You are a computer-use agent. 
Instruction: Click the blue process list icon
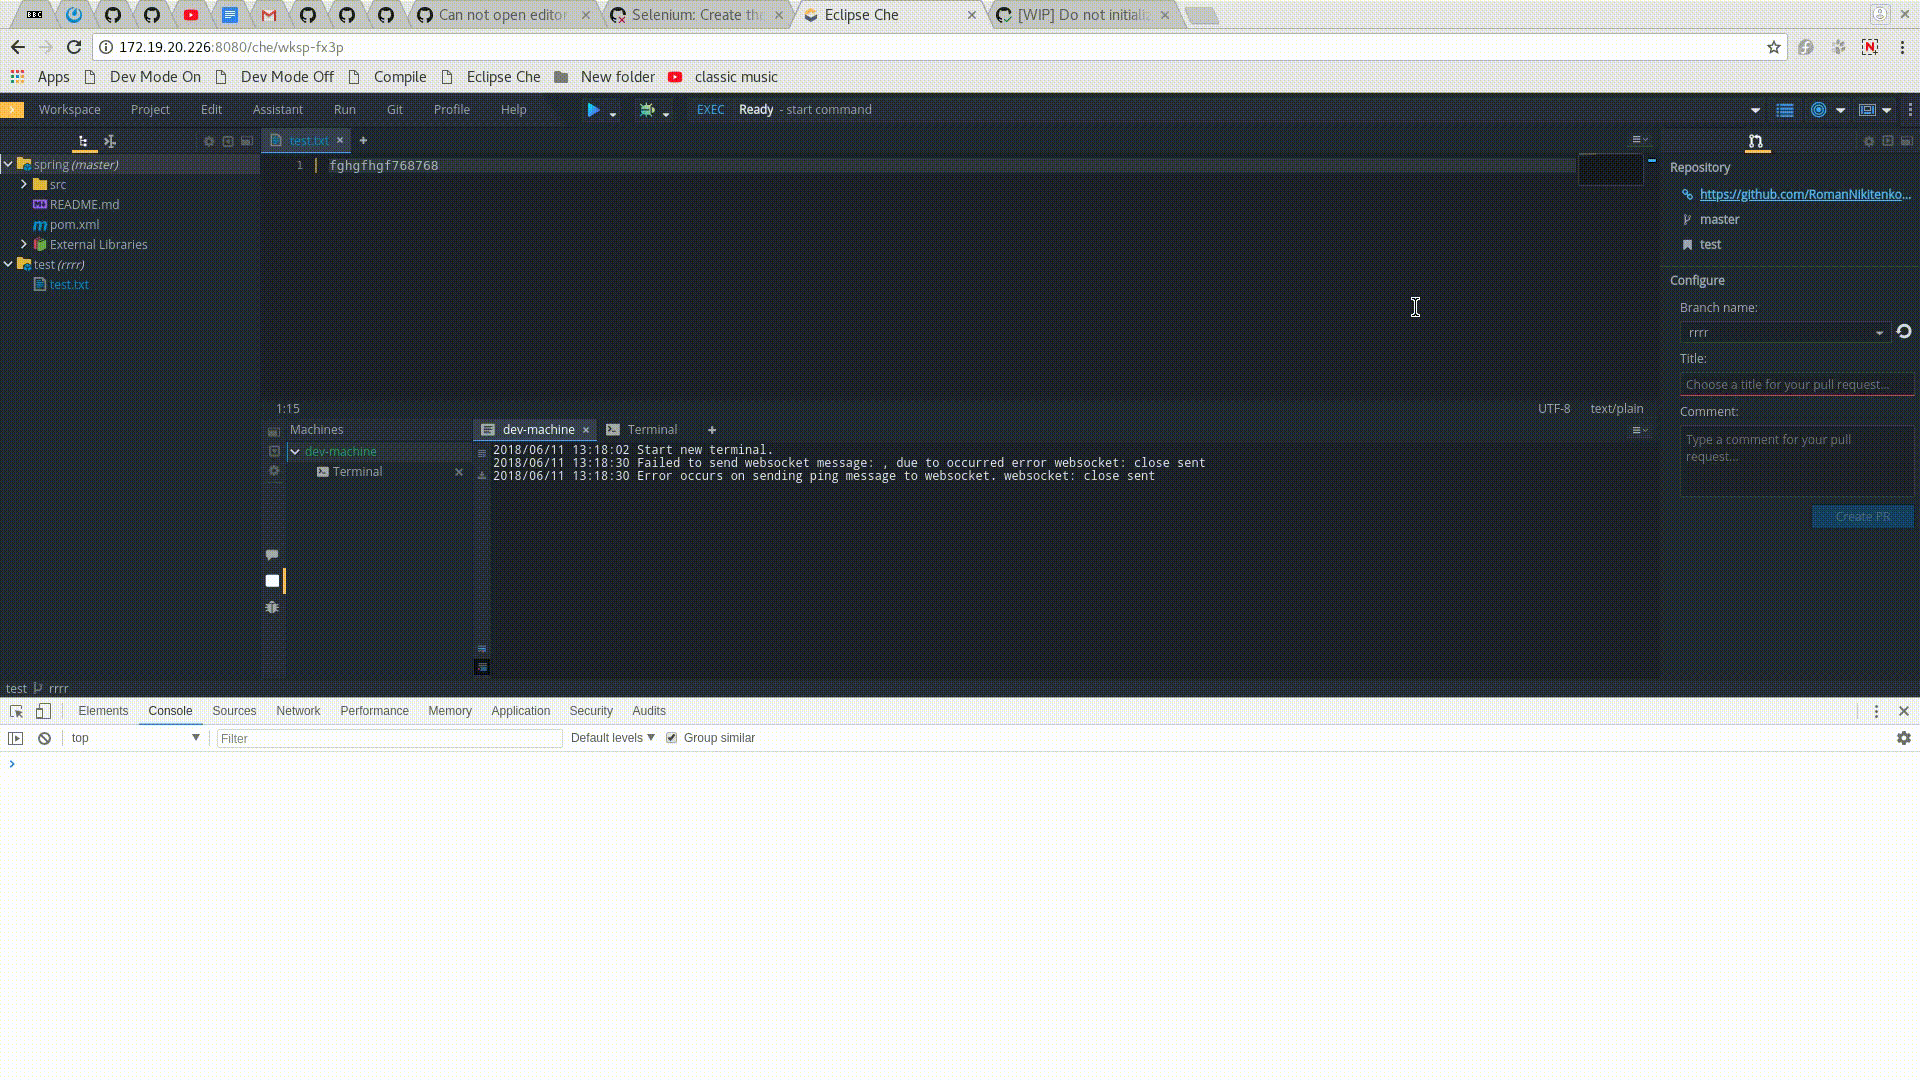(x=1784, y=110)
